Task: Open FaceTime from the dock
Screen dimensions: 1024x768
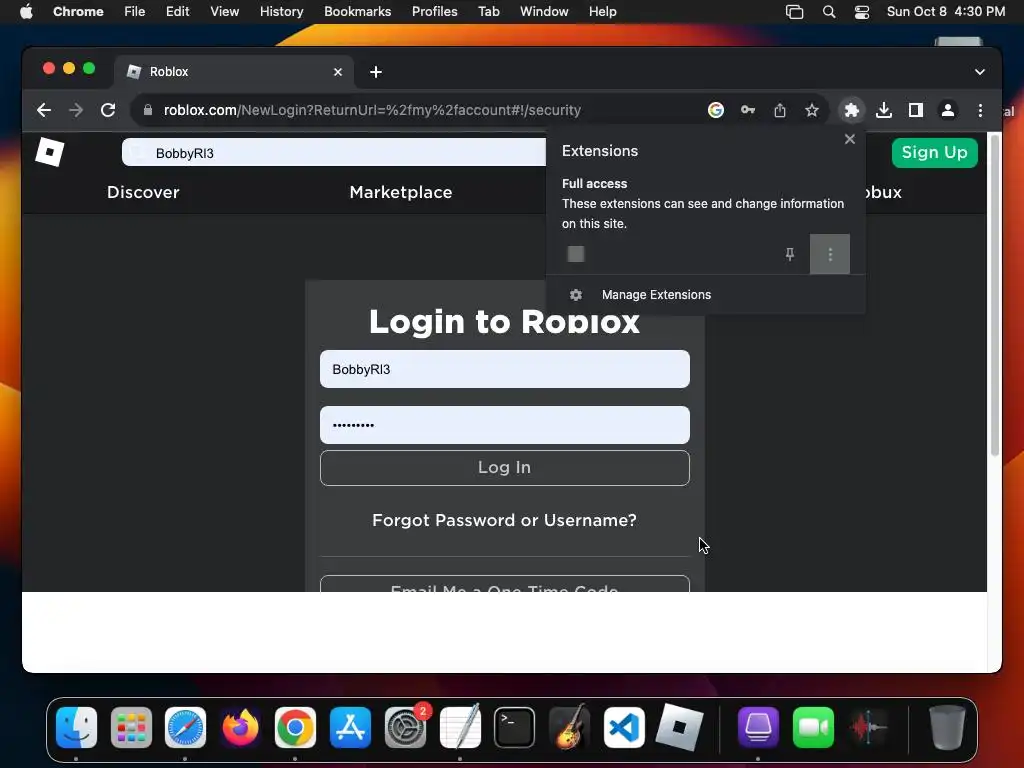Action: [x=813, y=728]
